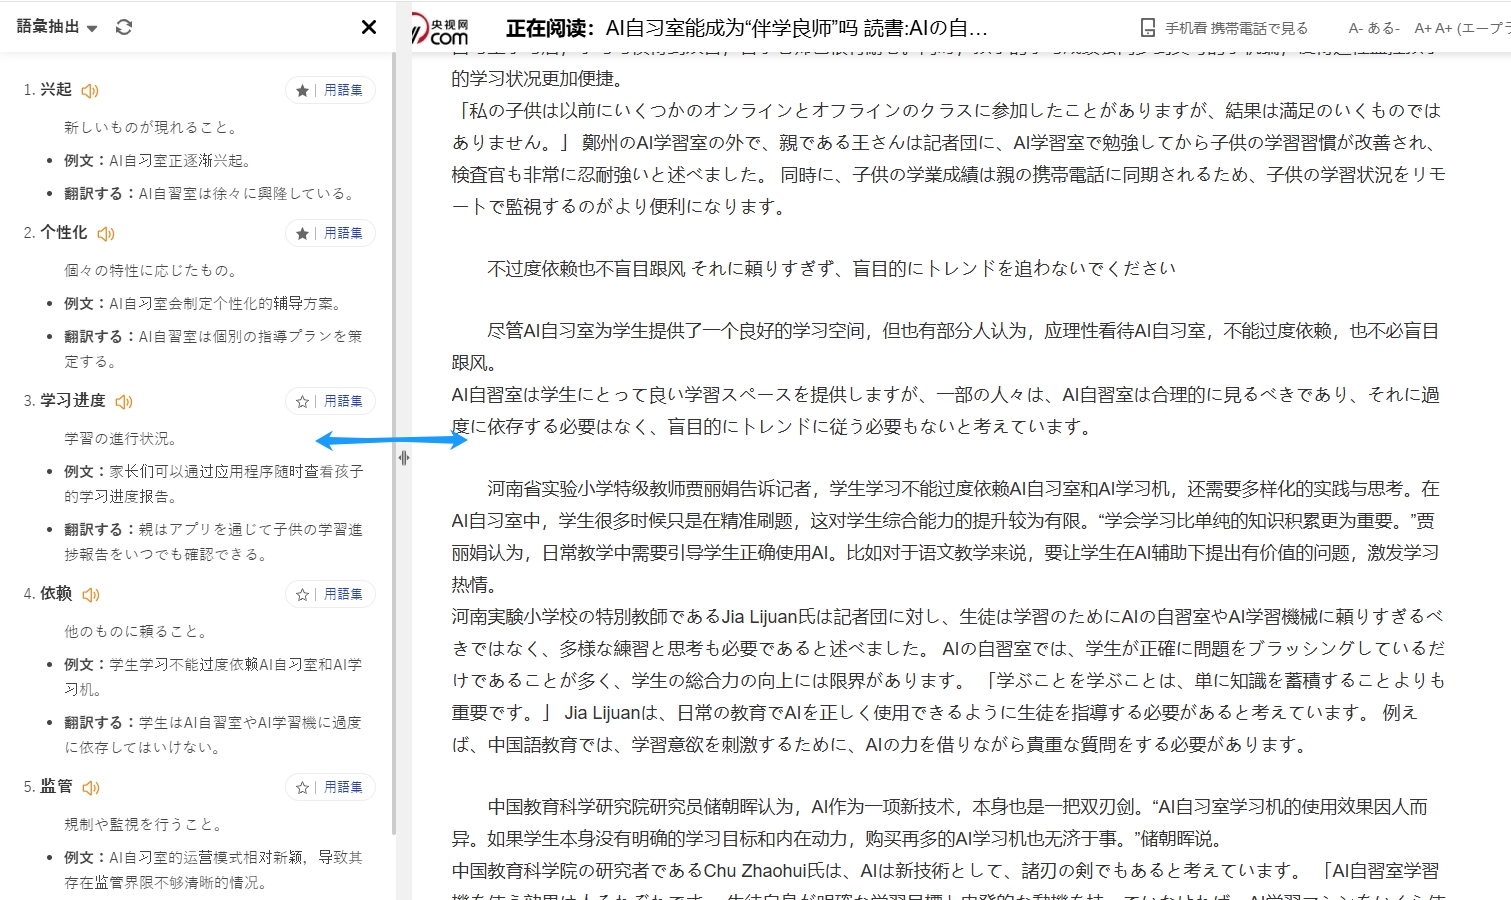Click example sentence AI自习室正逐渐兴起。
This screenshot has width=1511, height=900.
pos(180,160)
